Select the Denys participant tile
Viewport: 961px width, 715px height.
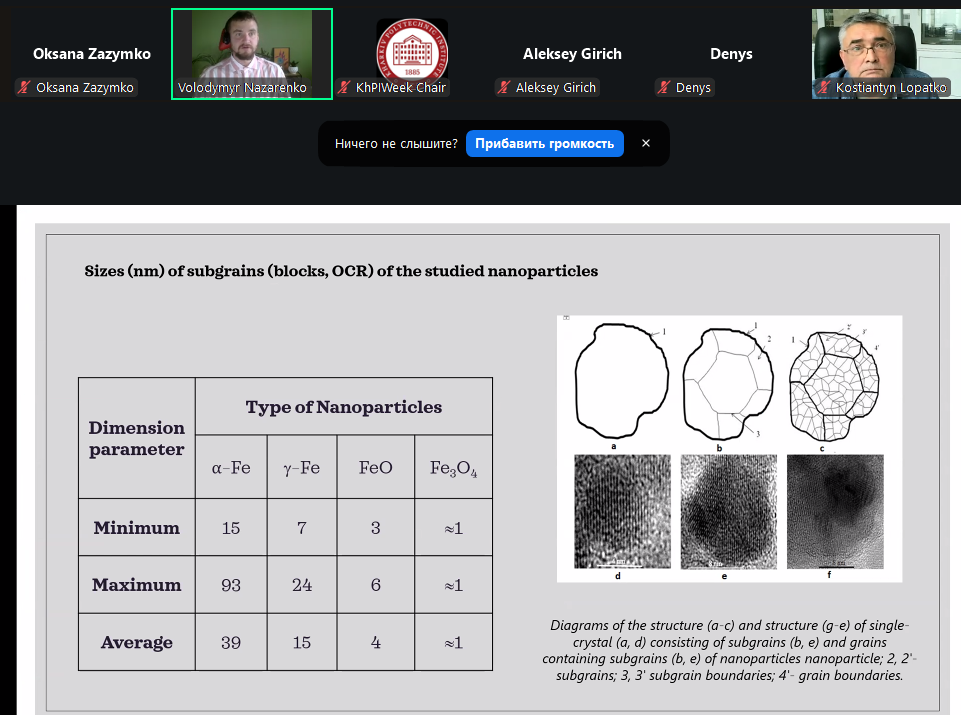[x=731, y=54]
